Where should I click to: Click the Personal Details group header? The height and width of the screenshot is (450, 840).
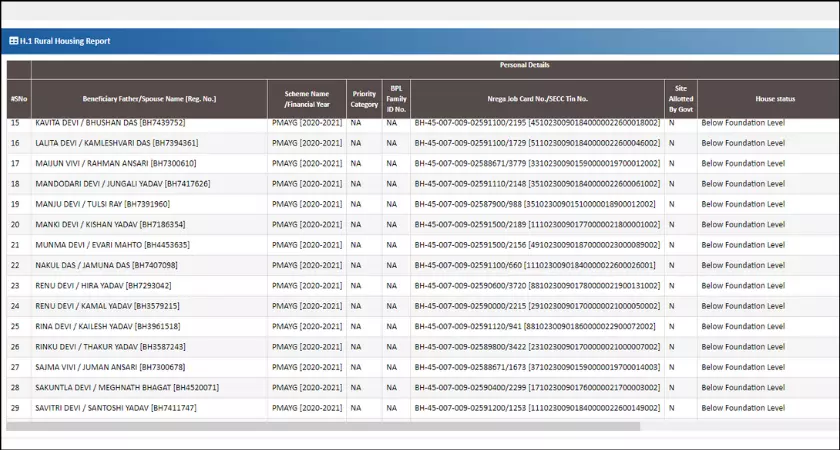coord(524,65)
